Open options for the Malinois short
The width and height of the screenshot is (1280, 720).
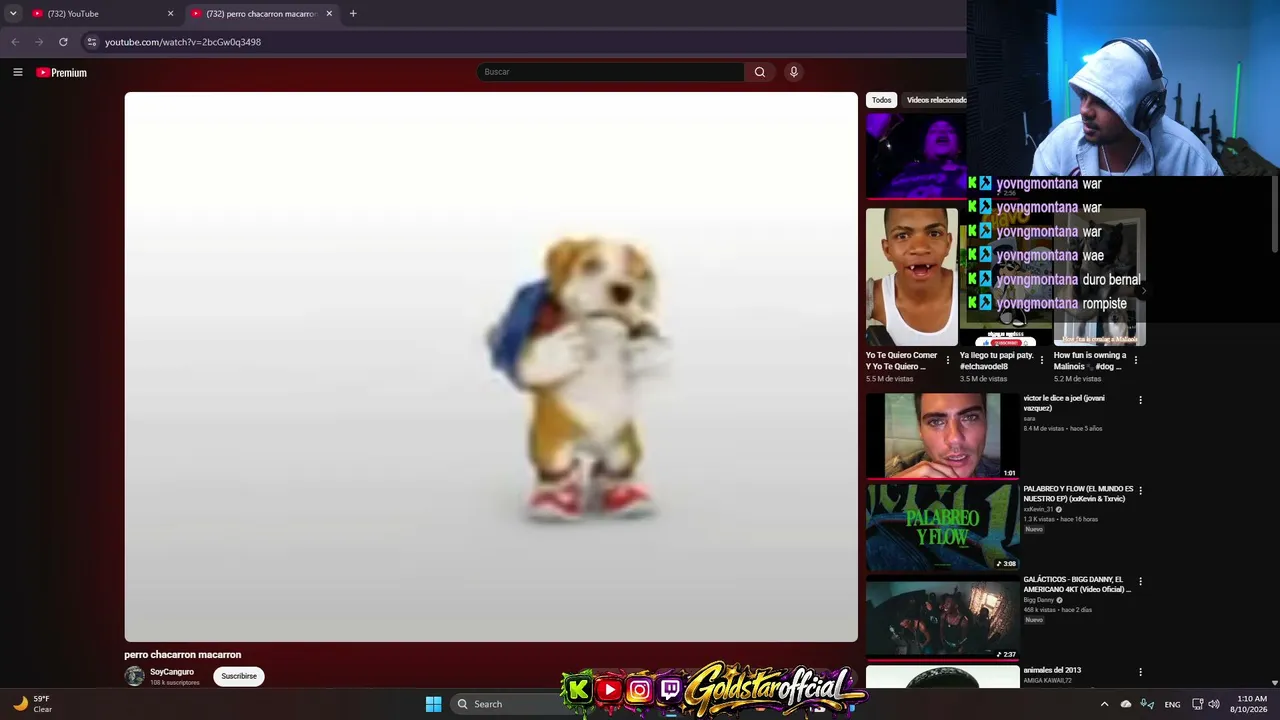coord(1136,360)
